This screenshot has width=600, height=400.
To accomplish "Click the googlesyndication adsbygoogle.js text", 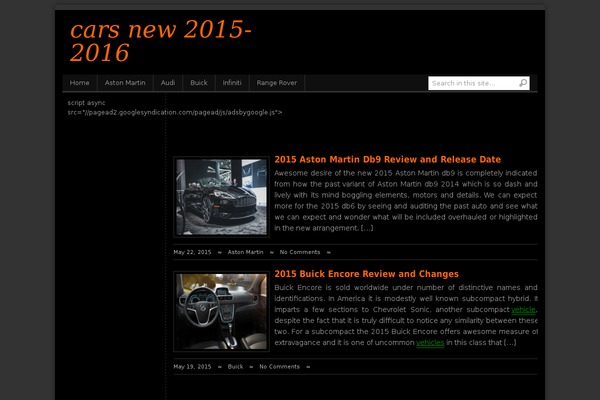I will click(175, 112).
